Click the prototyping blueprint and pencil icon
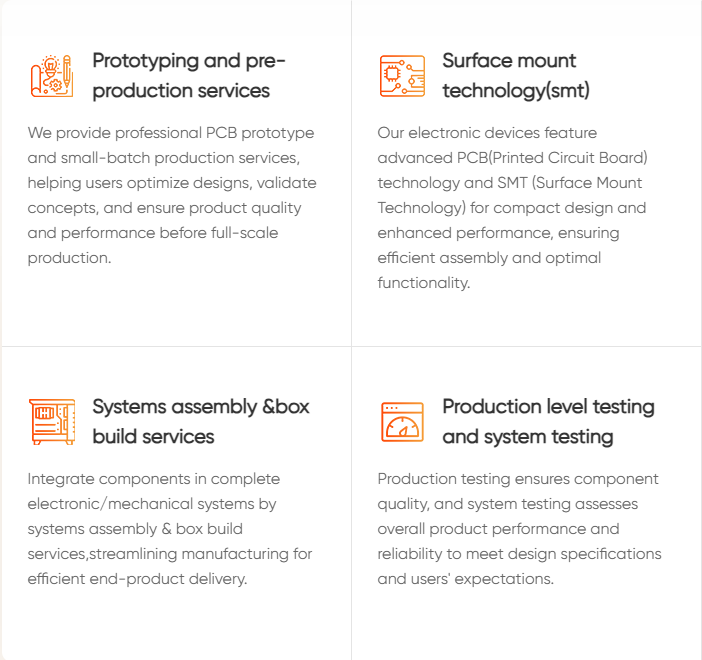This screenshot has width=702, height=660. [52, 76]
